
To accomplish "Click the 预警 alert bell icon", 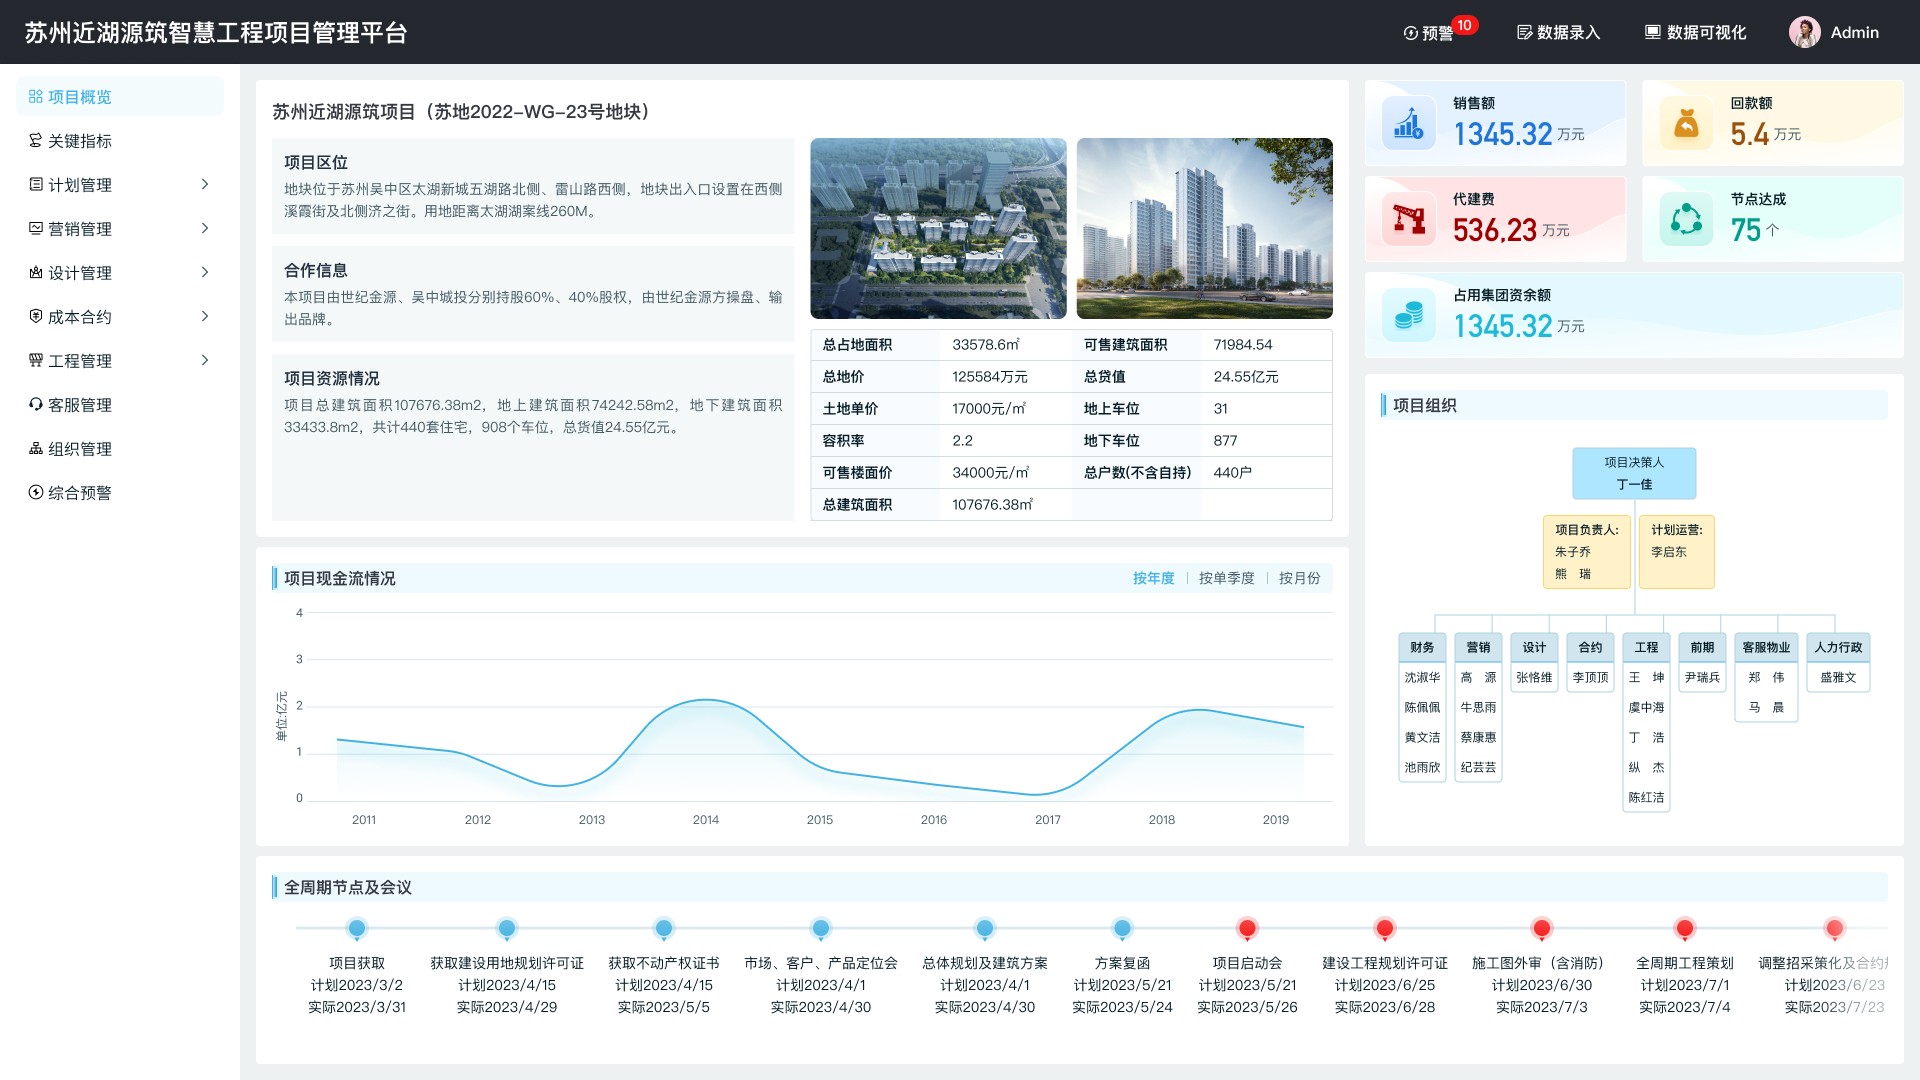I will pos(1411,33).
